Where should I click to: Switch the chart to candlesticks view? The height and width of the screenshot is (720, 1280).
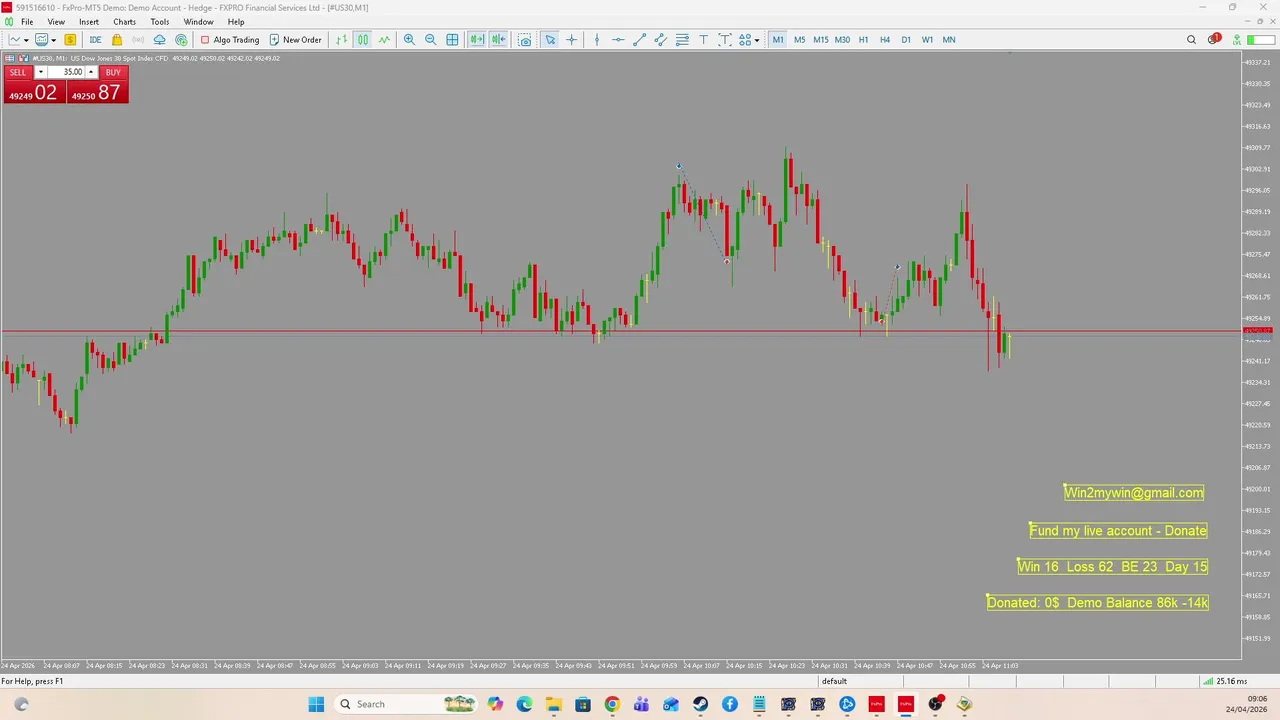click(x=362, y=40)
